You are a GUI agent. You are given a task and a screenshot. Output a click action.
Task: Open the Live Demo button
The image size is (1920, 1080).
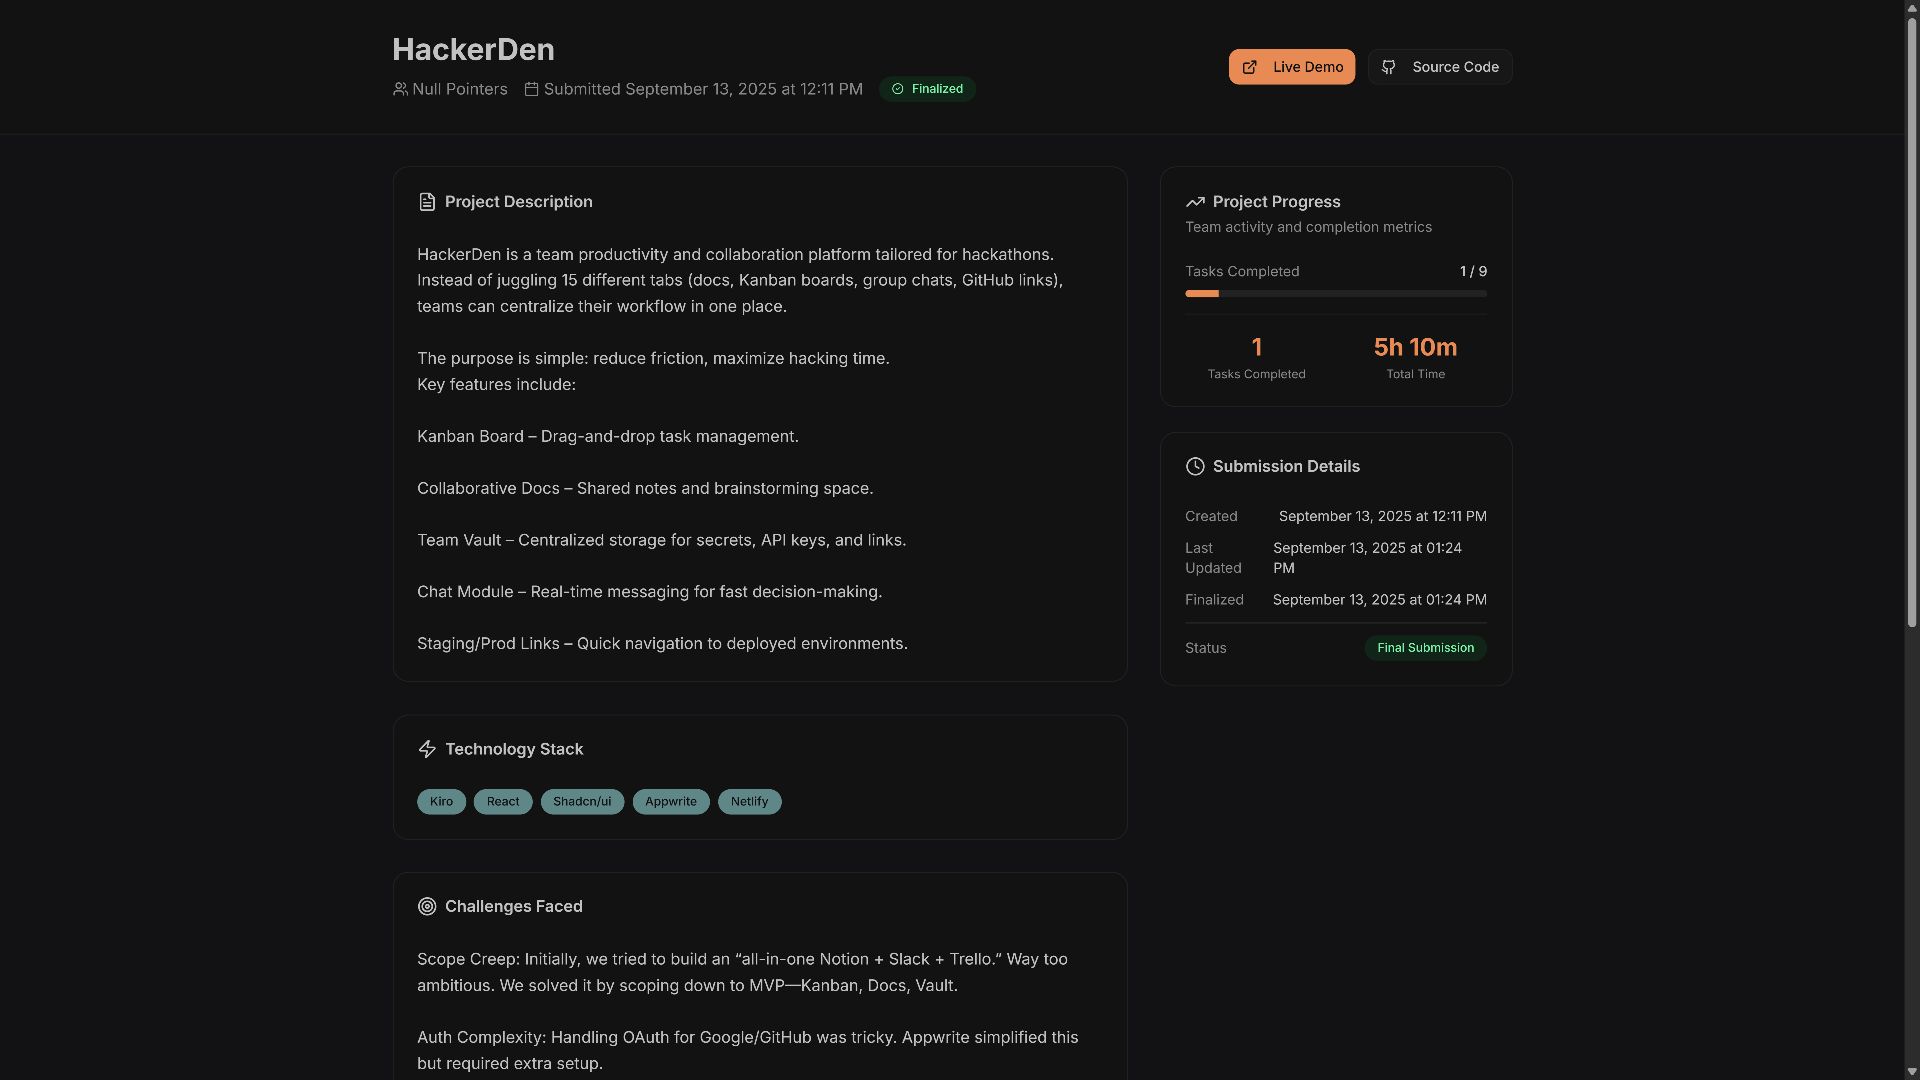pyautogui.click(x=1291, y=67)
